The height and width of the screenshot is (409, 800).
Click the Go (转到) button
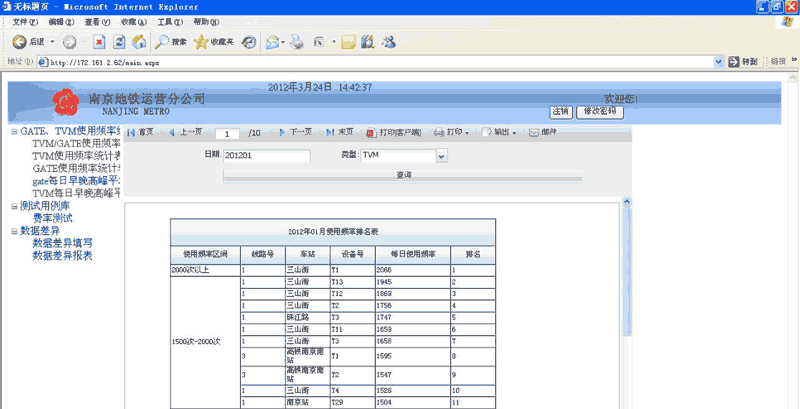pyautogui.click(x=743, y=62)
